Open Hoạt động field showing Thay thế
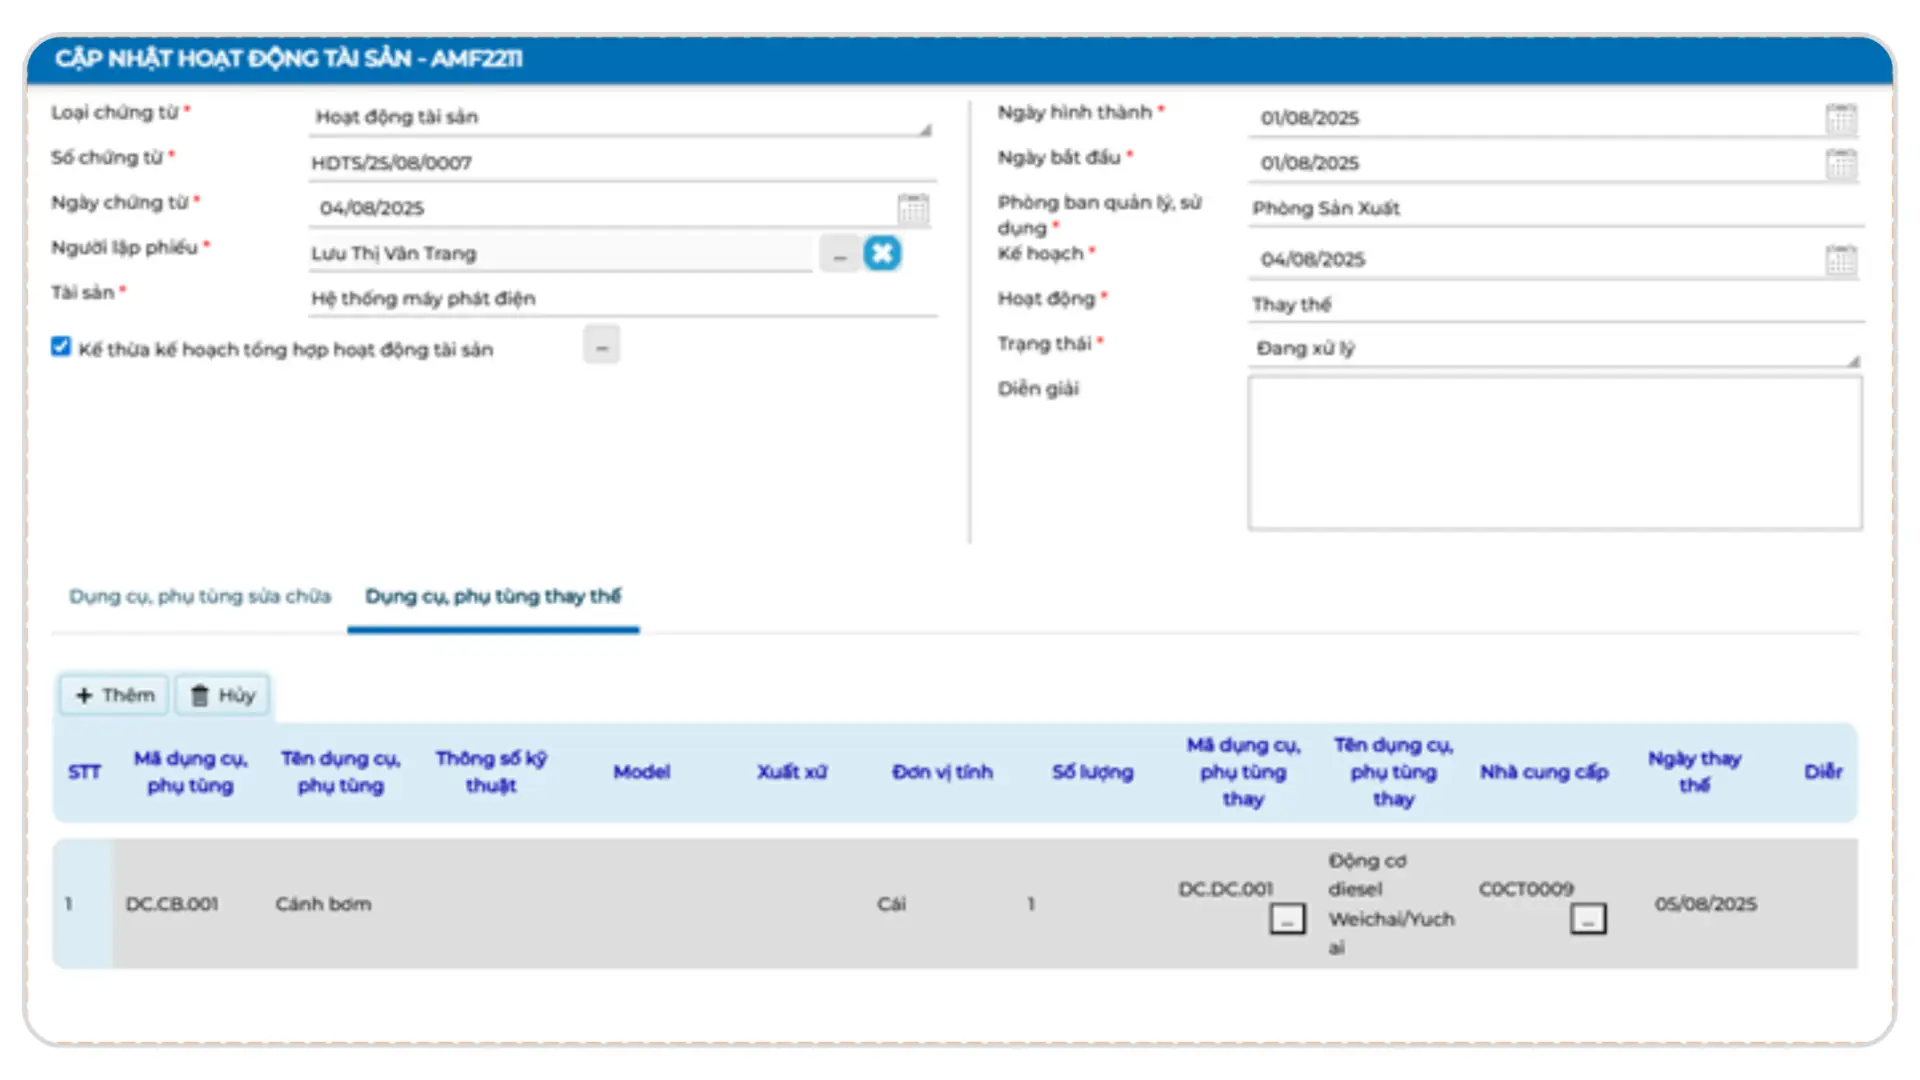Image resolution: width=1920 pixels, height=1080 pixels. 1553,304
